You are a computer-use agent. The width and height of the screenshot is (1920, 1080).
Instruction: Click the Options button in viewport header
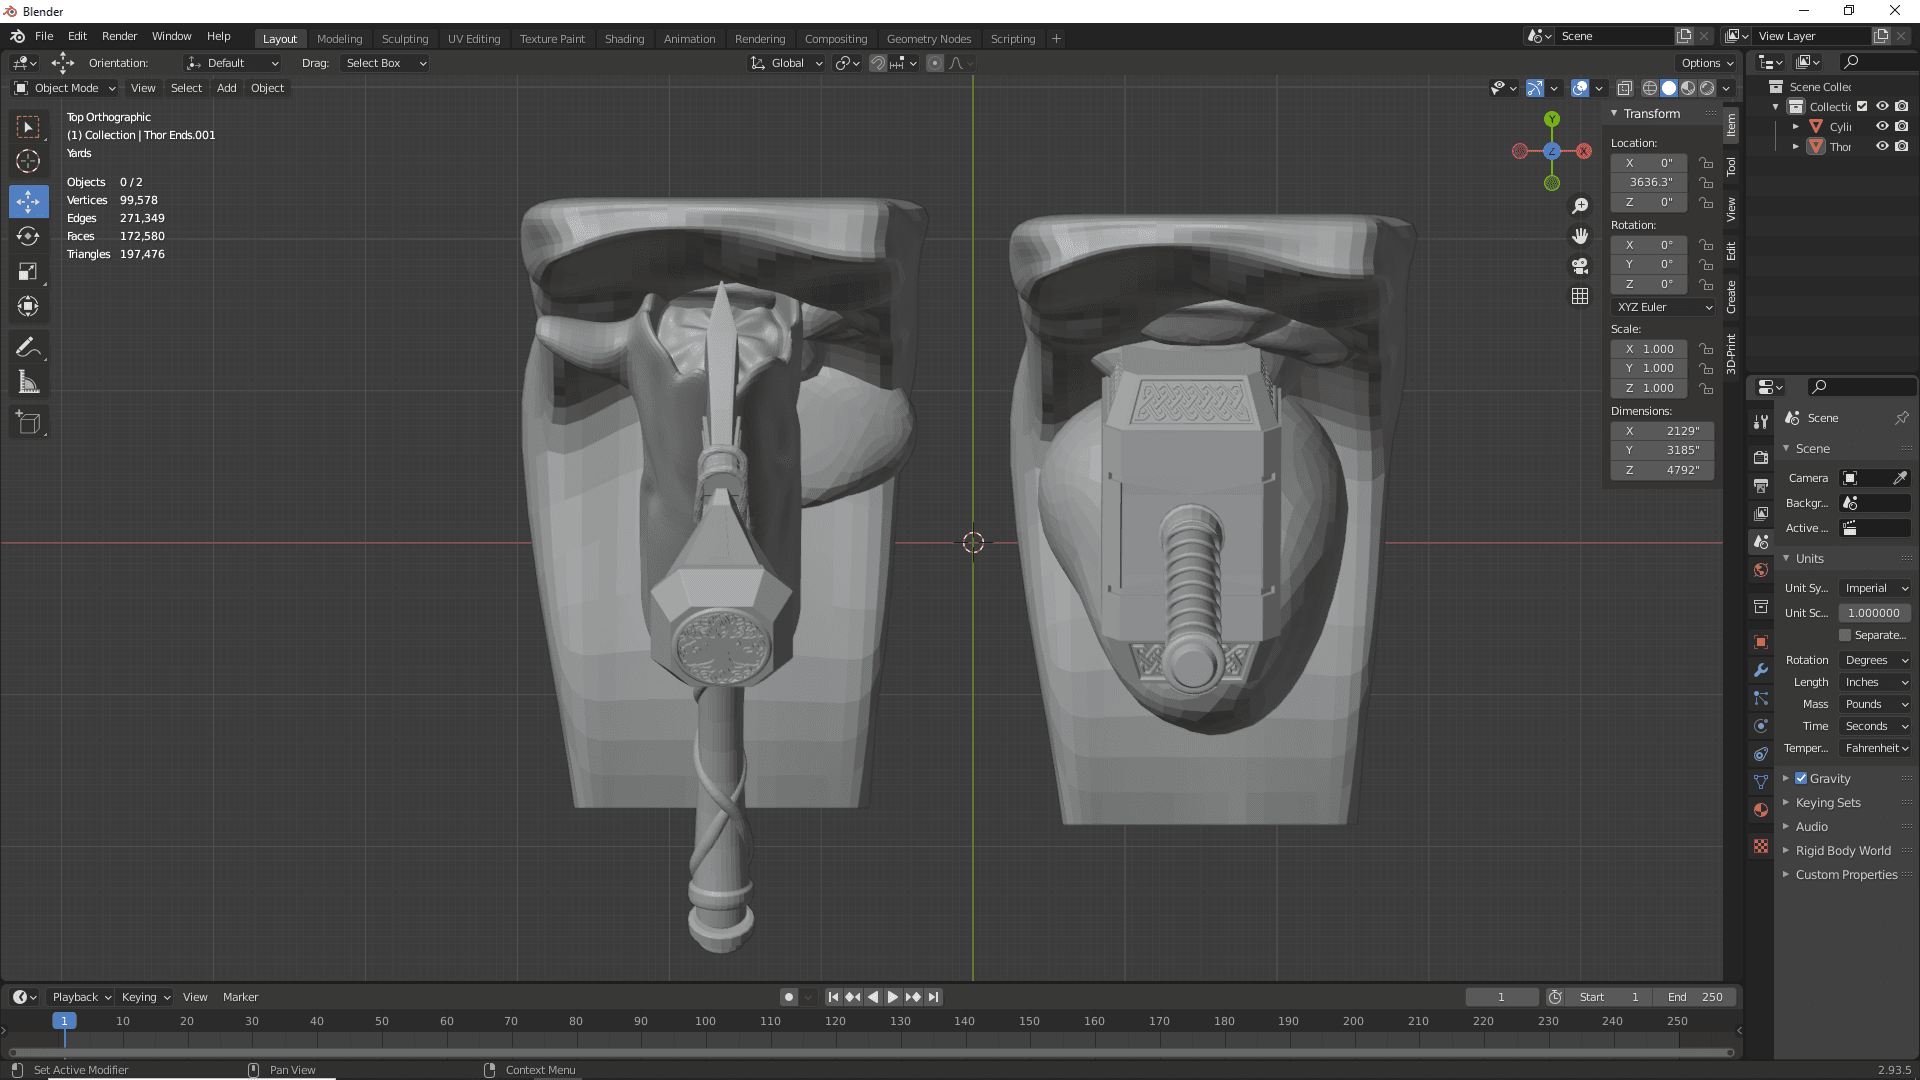click(1707, 63)
